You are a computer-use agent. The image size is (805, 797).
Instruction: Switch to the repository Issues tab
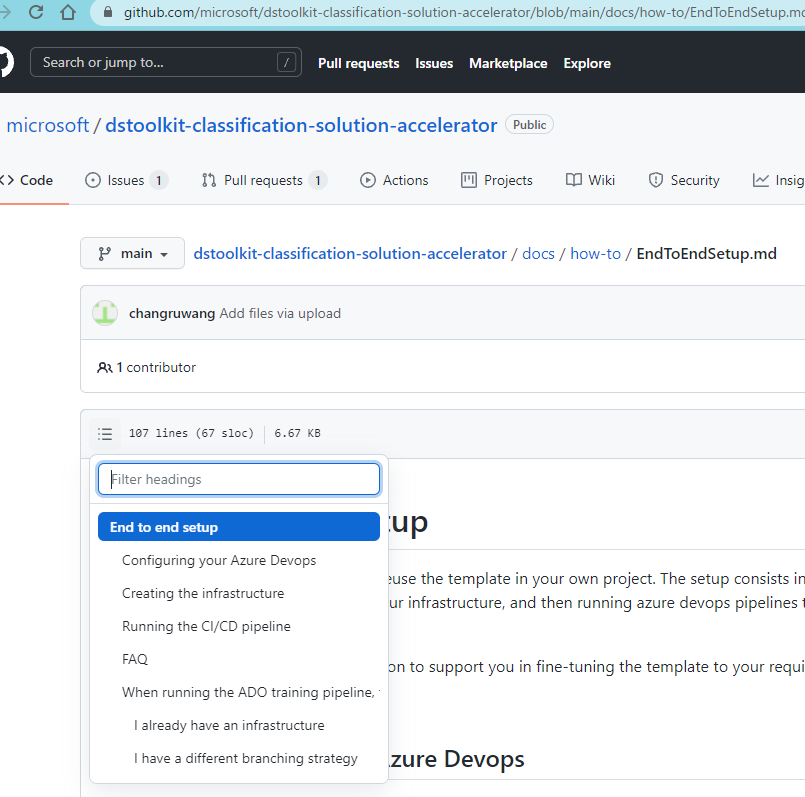[126, 180]
